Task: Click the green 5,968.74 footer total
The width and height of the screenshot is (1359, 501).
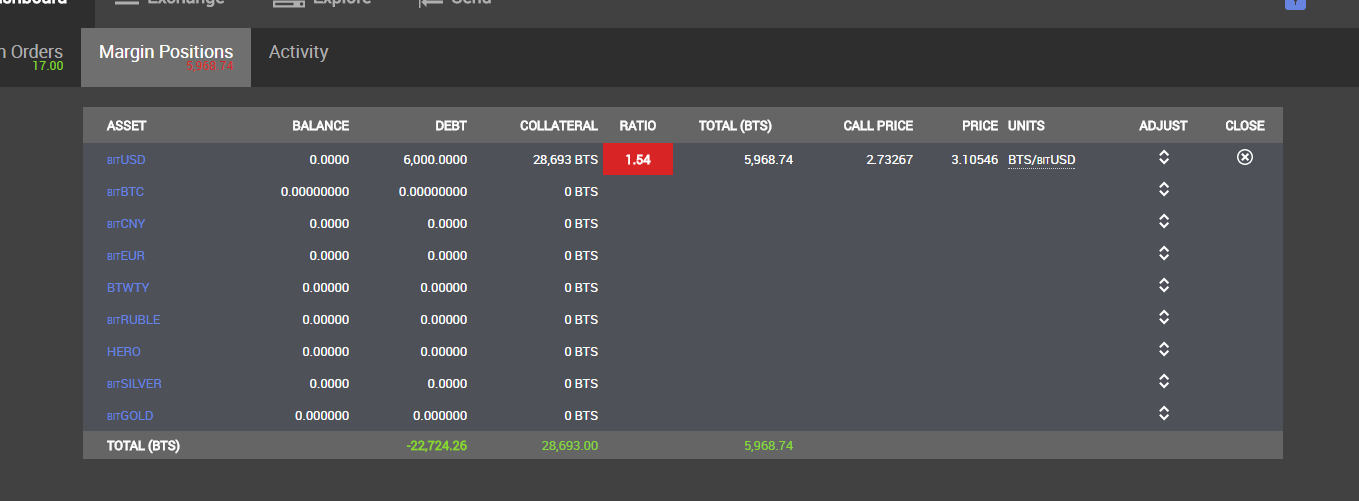Action: click(768, 446)
